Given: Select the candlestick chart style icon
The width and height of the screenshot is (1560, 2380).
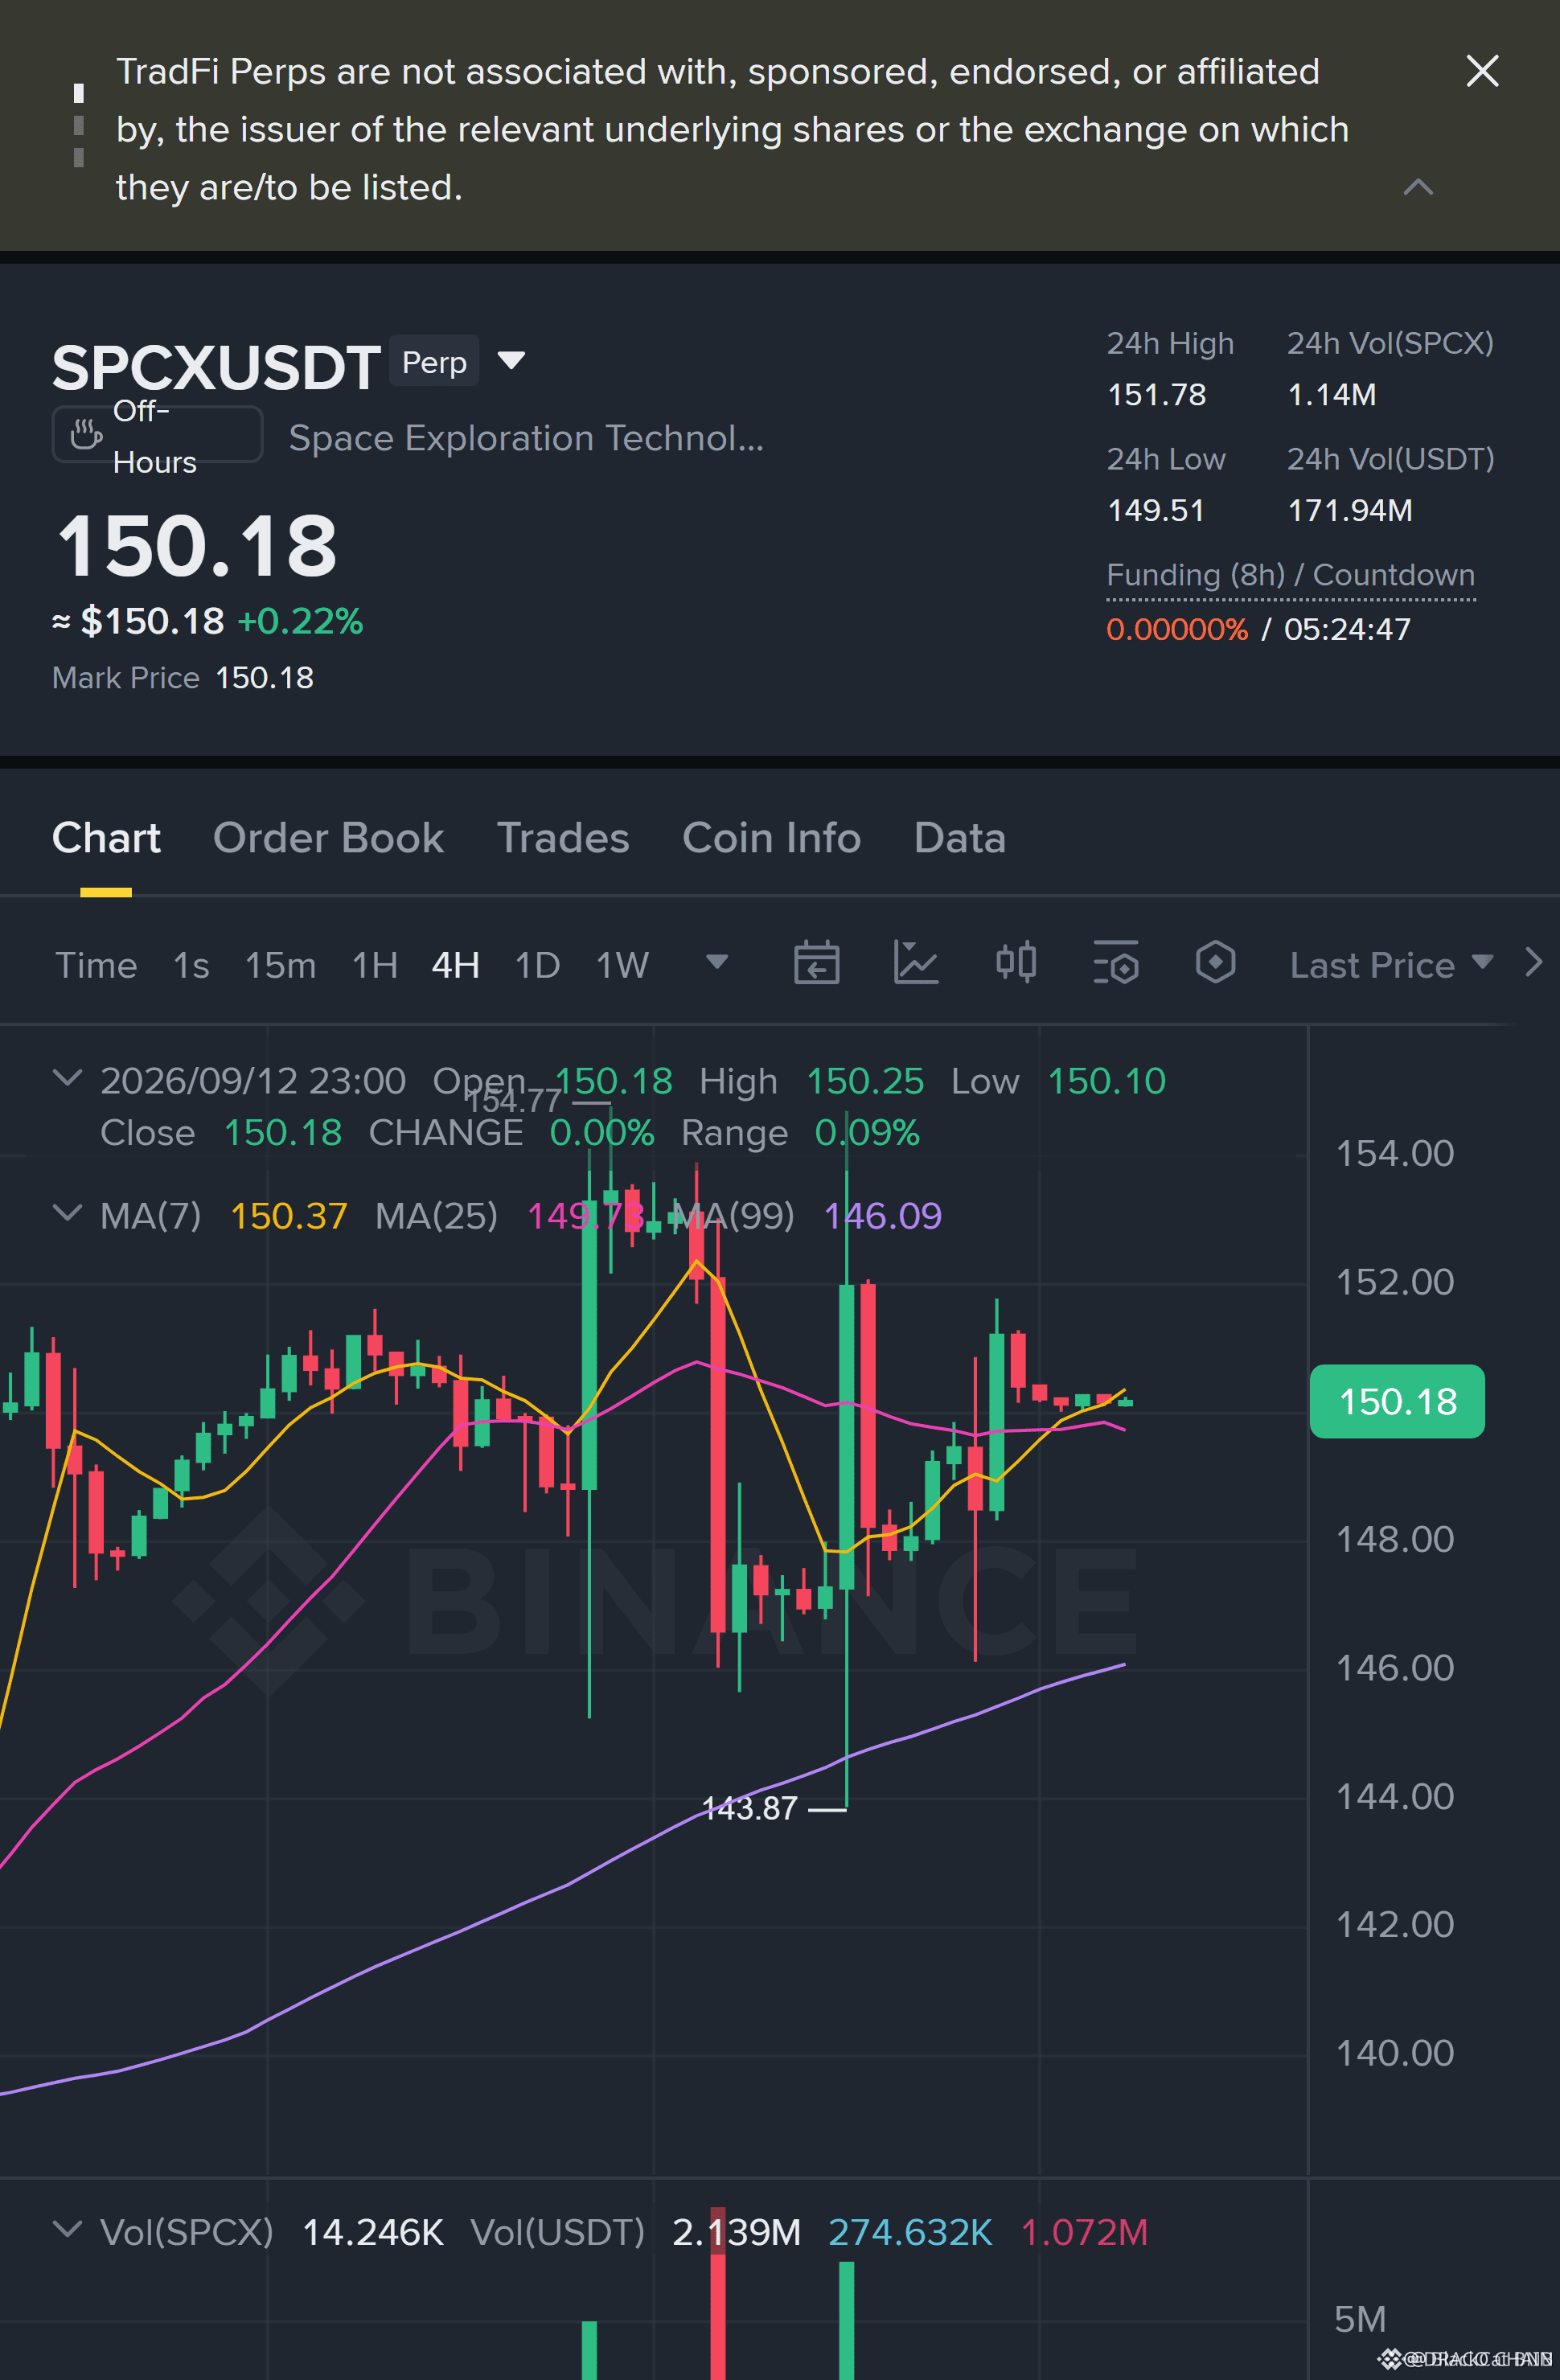Looking at the screenshot, I should (x=1015, y=963).
